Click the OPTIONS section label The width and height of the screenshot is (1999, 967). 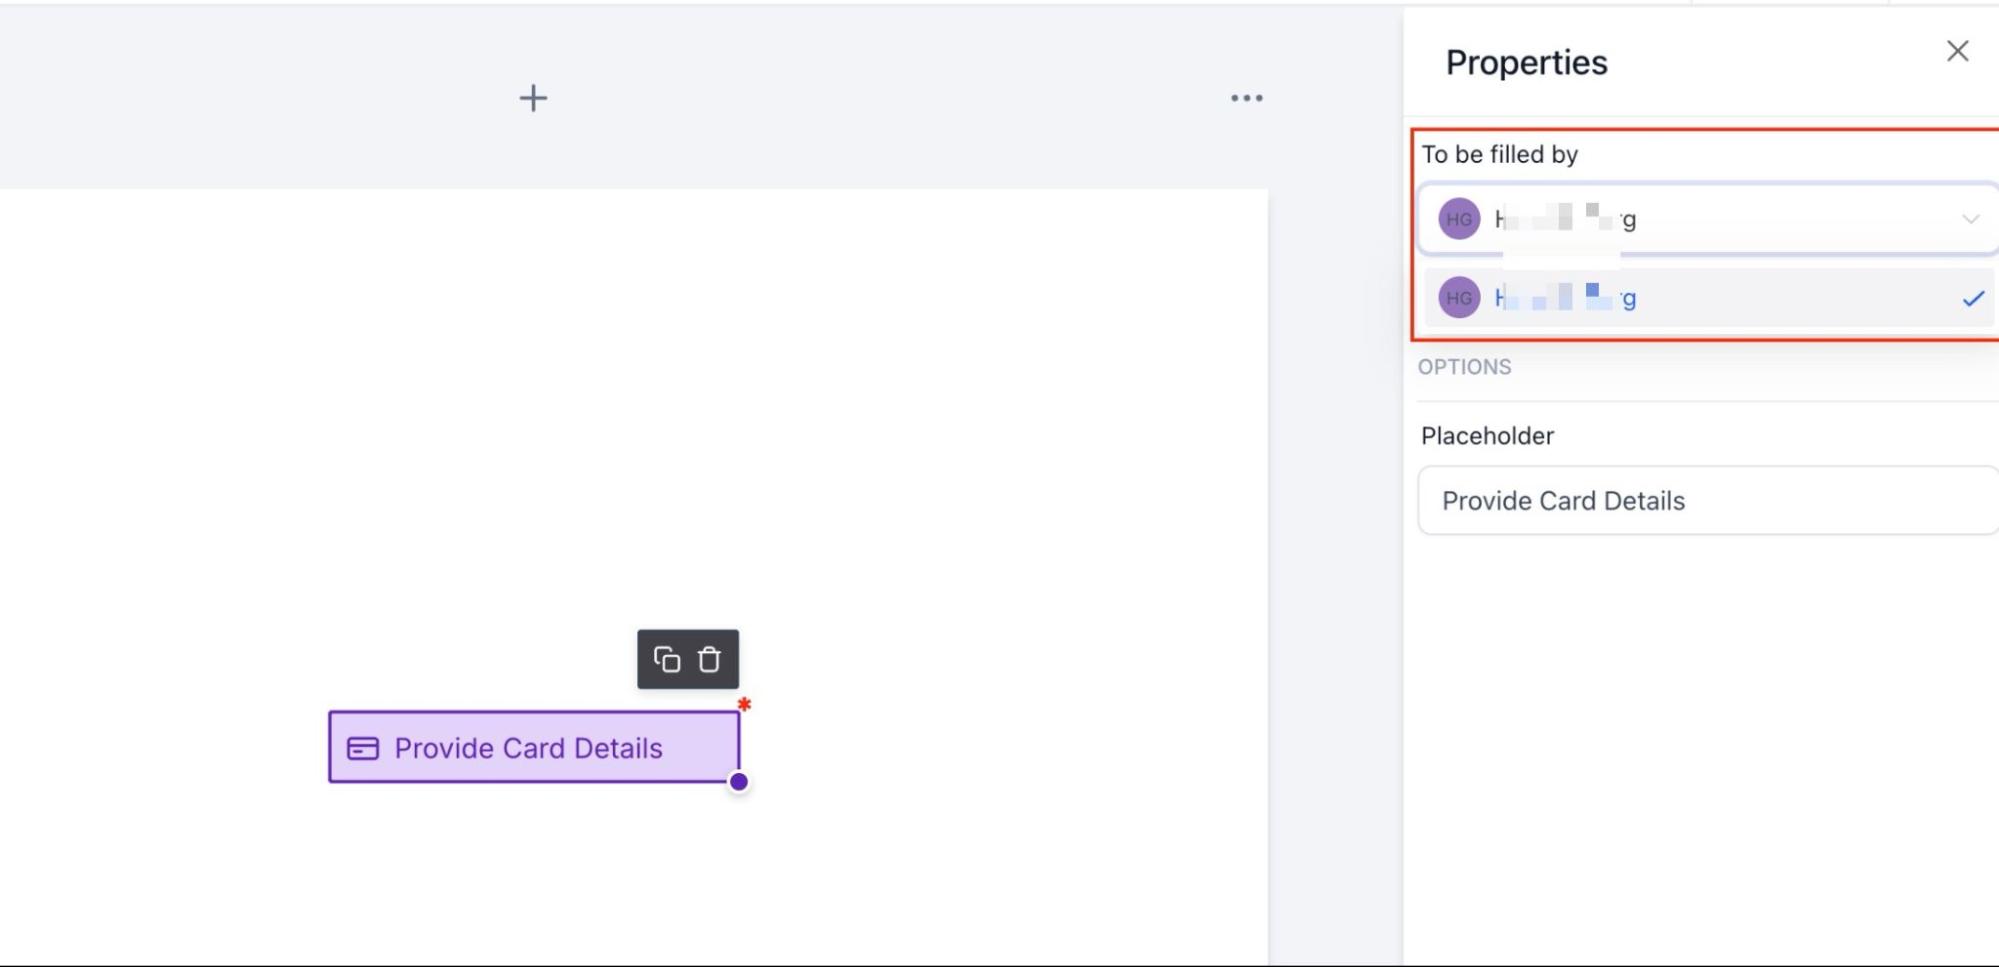[x=1464, y=367]
